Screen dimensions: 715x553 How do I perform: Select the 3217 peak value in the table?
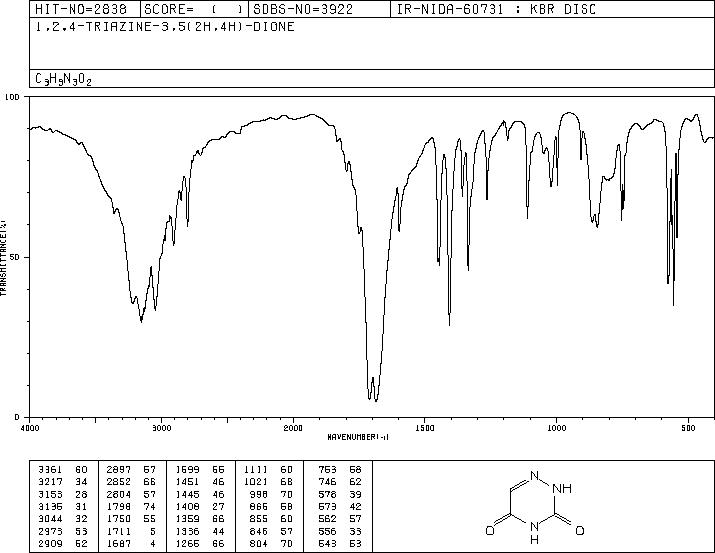tap(50, 481)
